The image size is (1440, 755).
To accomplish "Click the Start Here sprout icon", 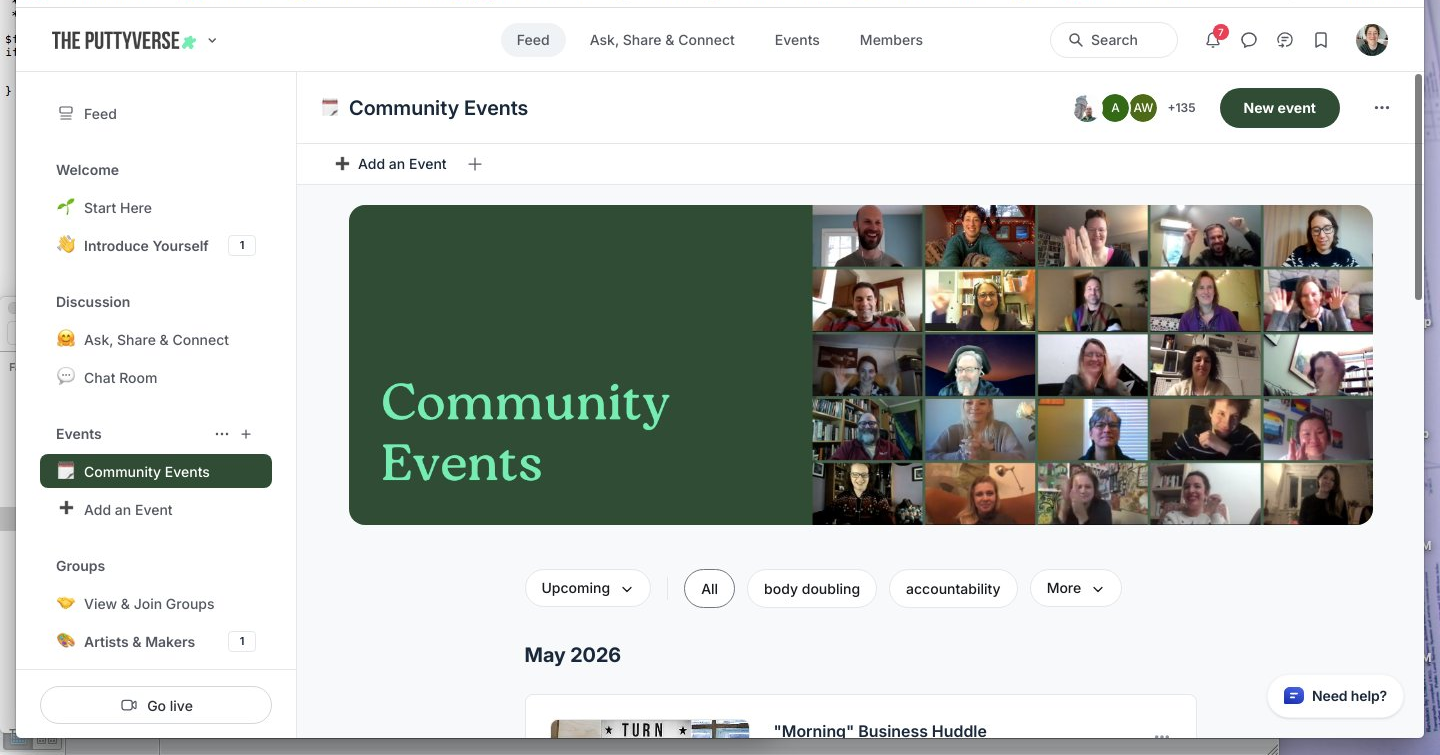I will point(66,207).
